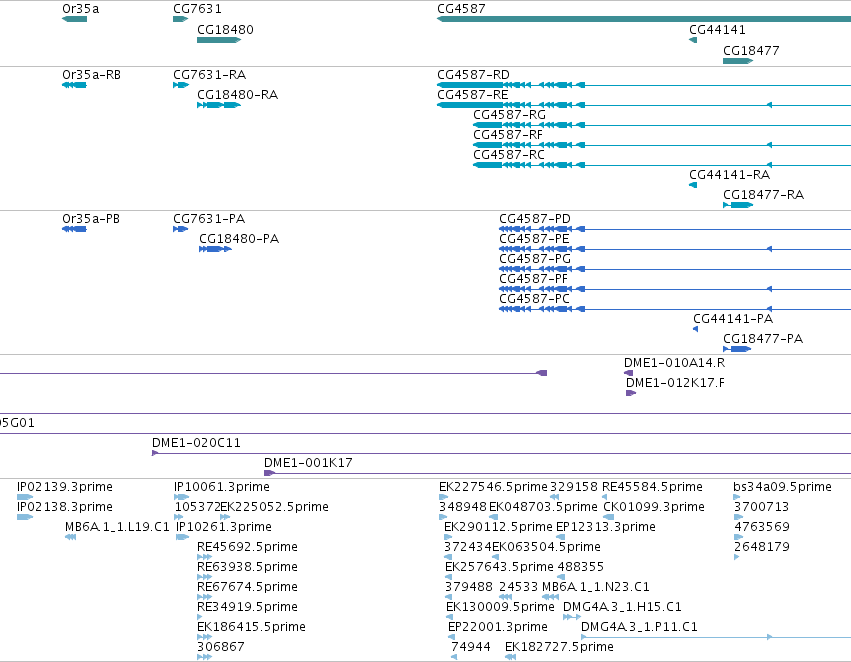Image resolution: width=851 pixels, height=662 pixels.
Task: Select EST MB6A.1_1.L19.C1
Action: coord(70,537)
